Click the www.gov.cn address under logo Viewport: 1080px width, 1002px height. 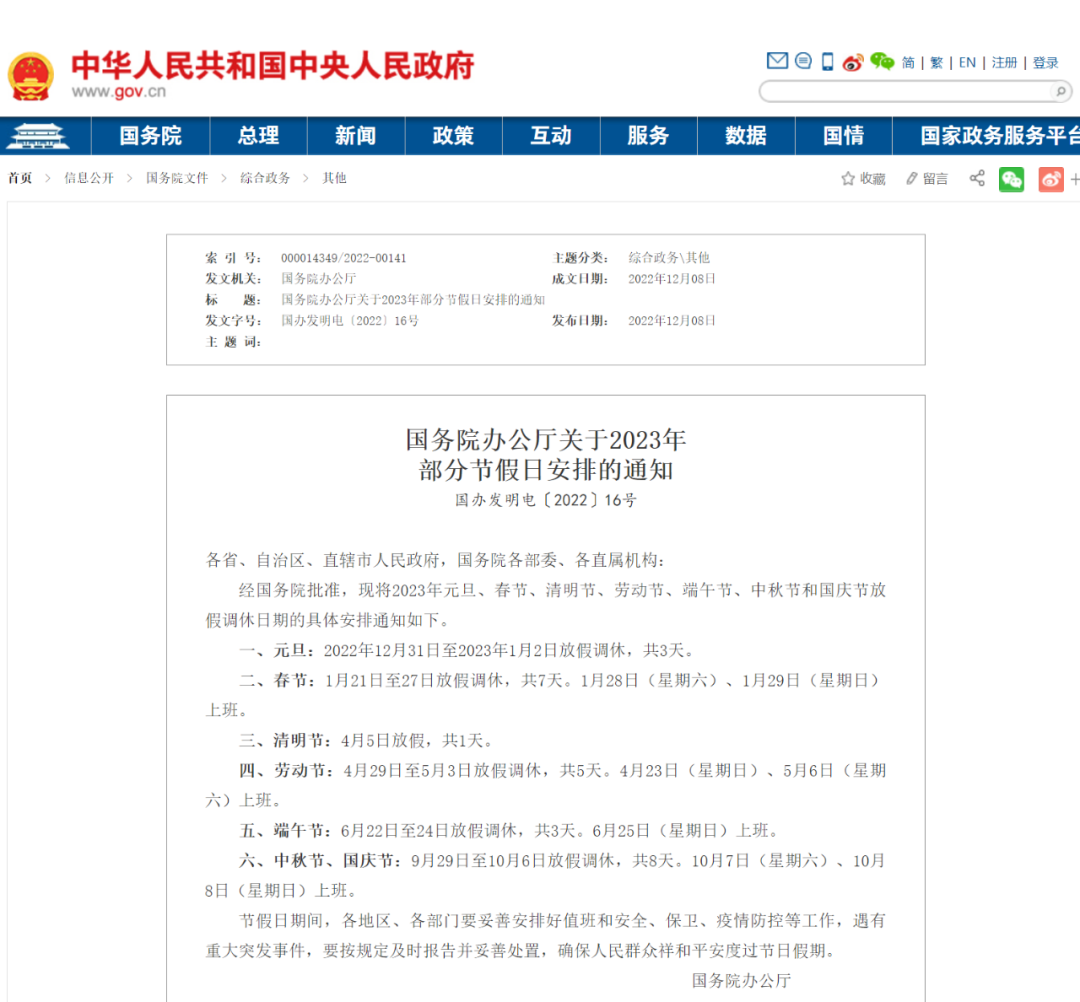point(118,92)
